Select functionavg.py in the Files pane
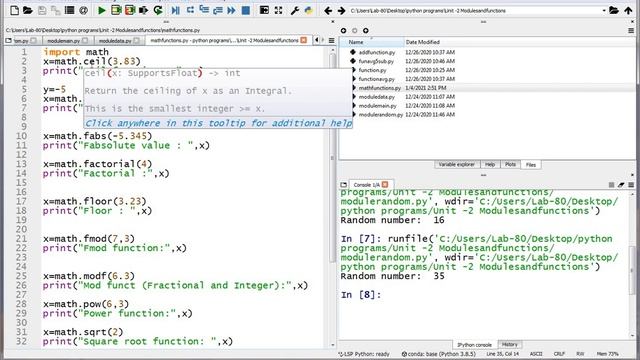This screenshot has height=360, width=640. [377, 79]
